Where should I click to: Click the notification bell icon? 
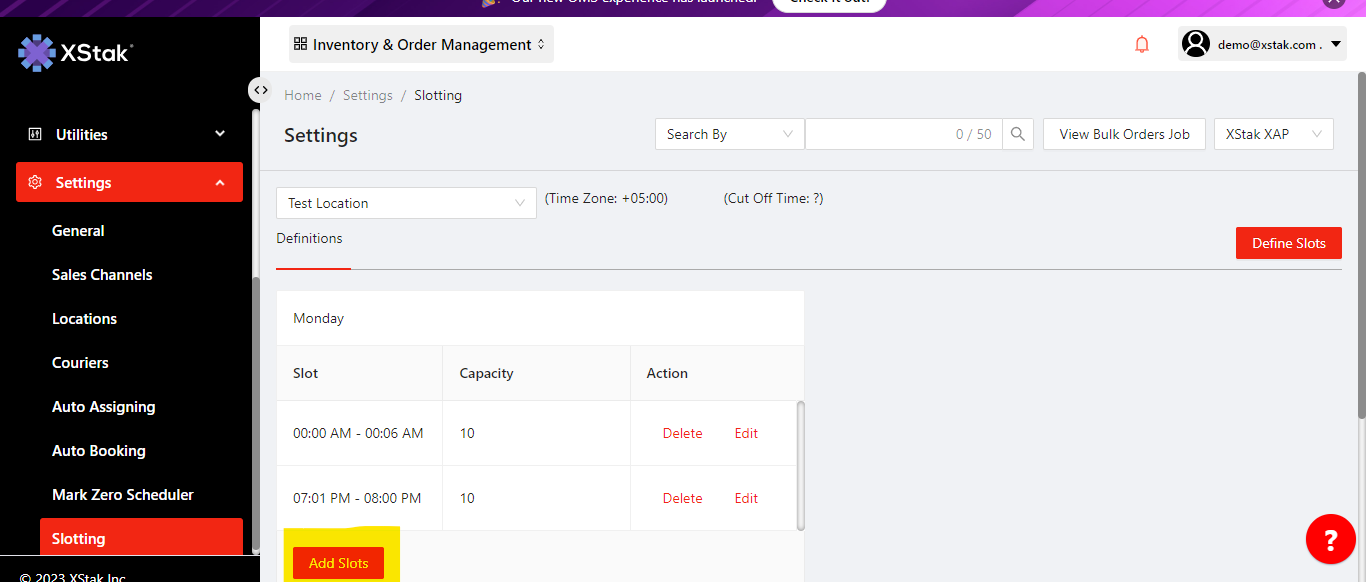click(1142, 44)
